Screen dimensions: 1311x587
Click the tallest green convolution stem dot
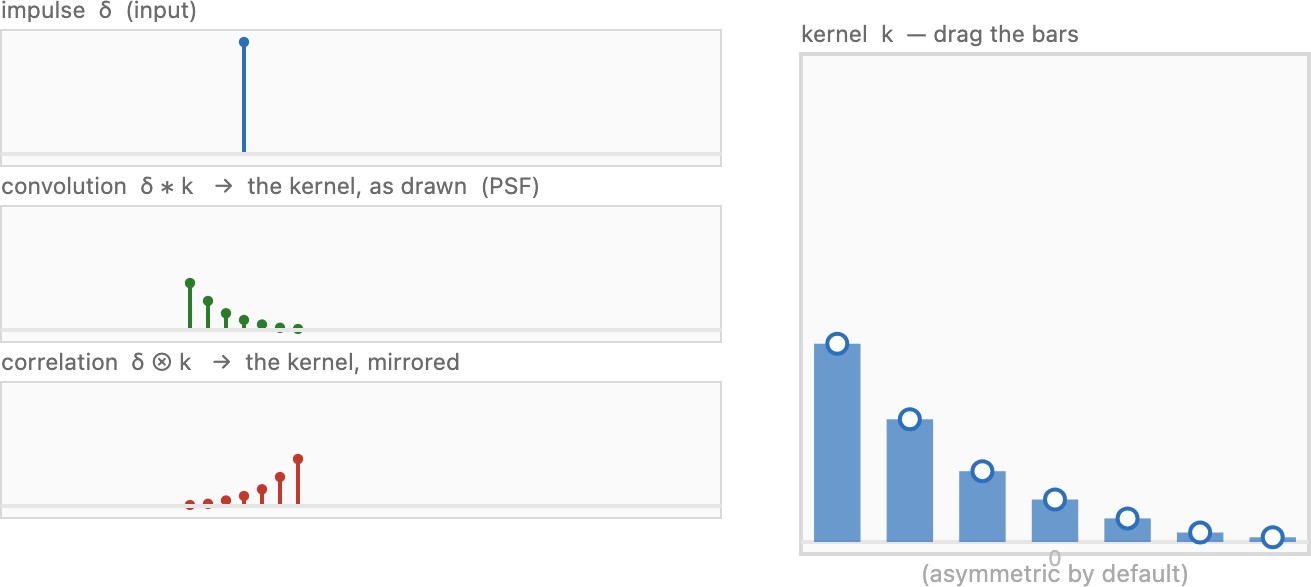click(190, 283)
